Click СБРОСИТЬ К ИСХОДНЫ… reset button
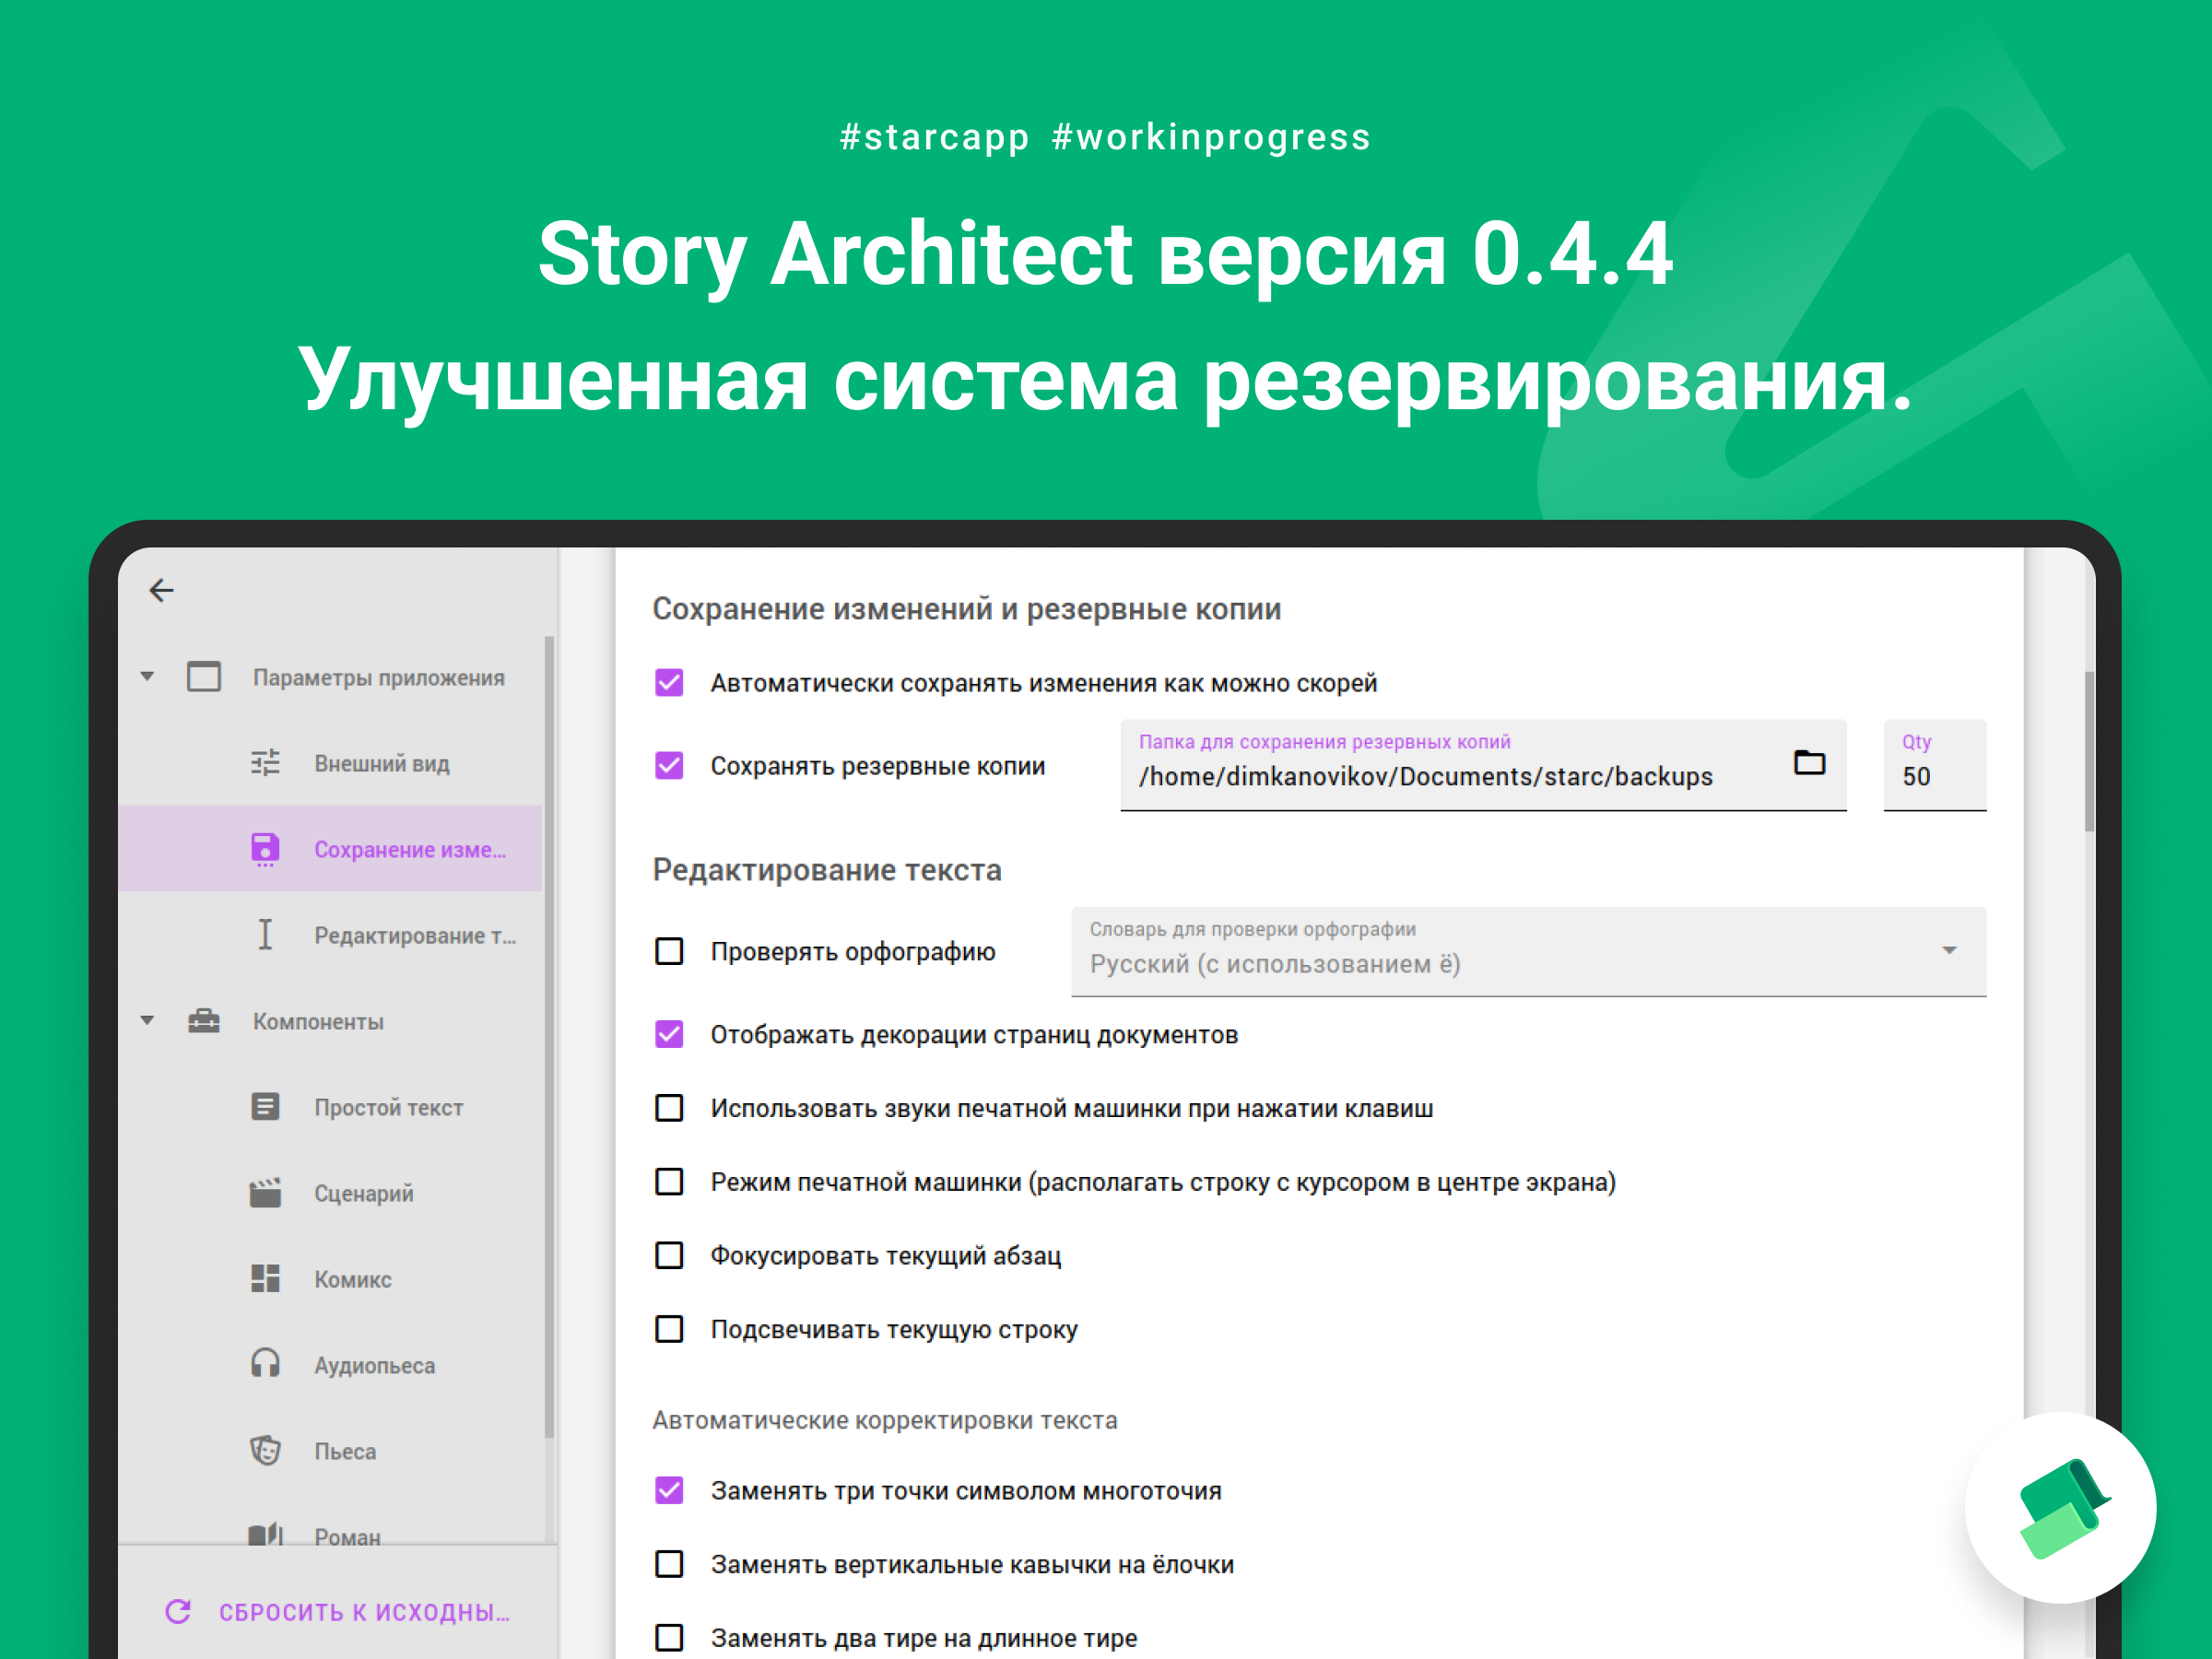This screenshot has height=1659, width=2212. (337, 1612)
